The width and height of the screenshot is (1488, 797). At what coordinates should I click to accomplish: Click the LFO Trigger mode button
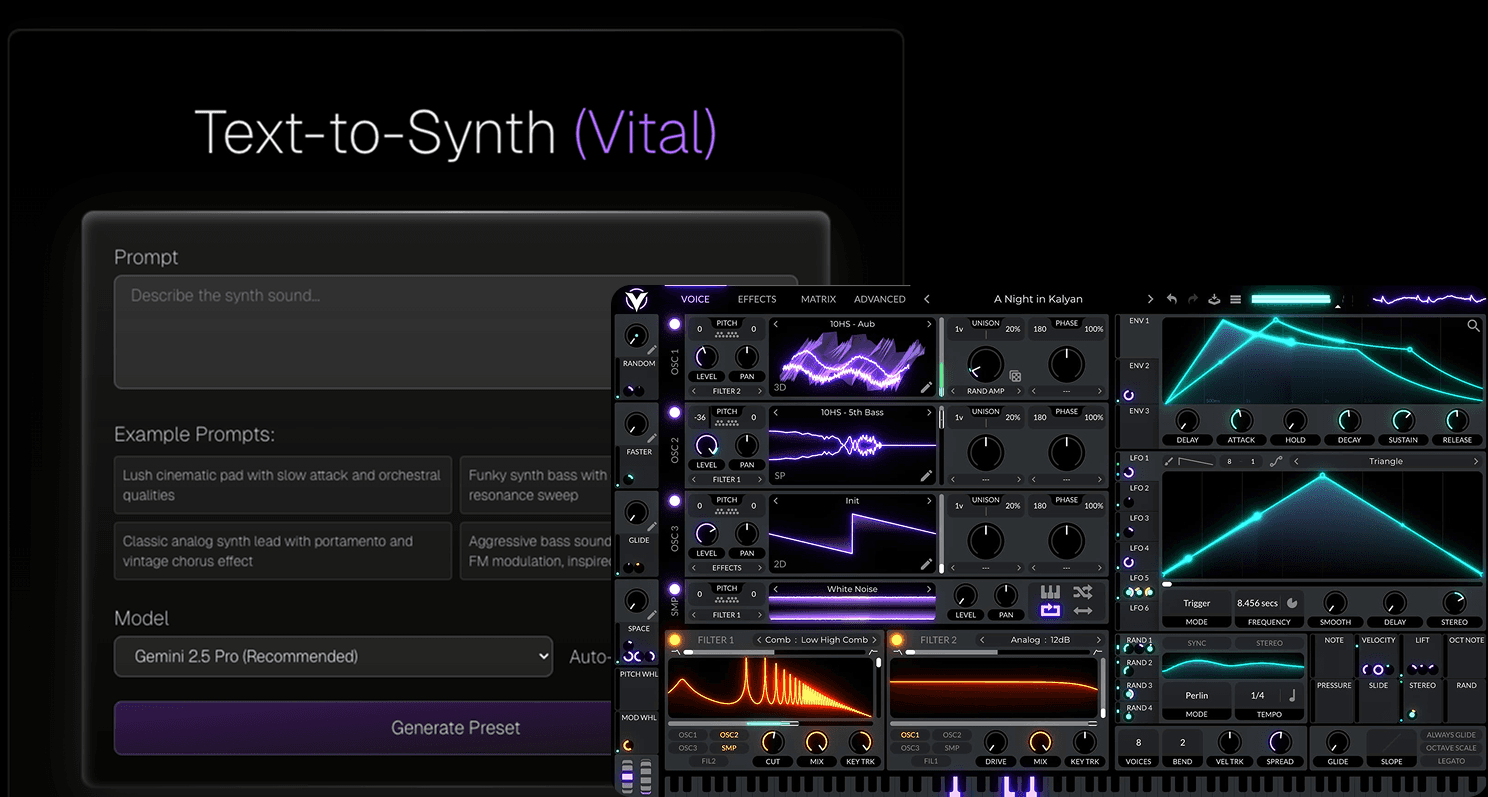(1196, 603)
